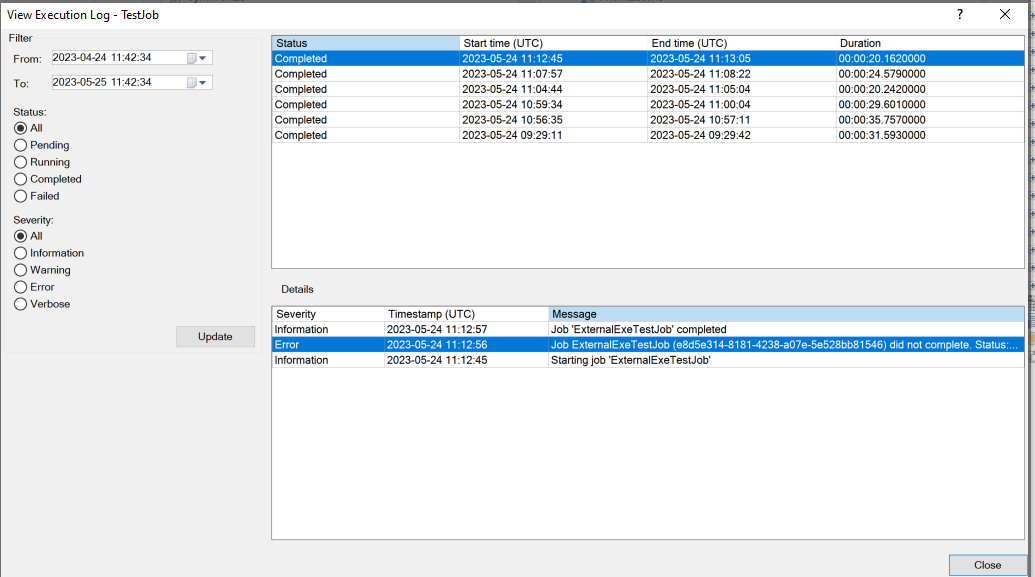Select execution started 2023-05-24 11:12:45

[648, 59]
